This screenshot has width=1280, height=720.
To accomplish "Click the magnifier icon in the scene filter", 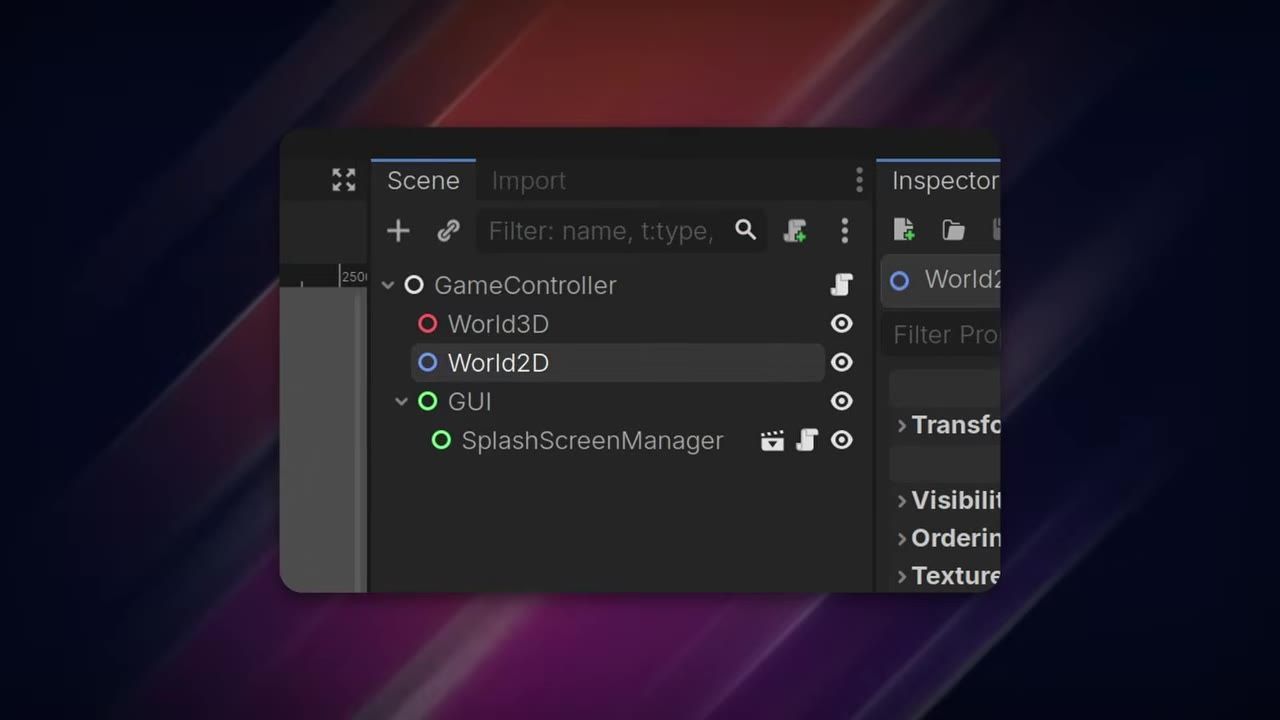I will [745, 230].
